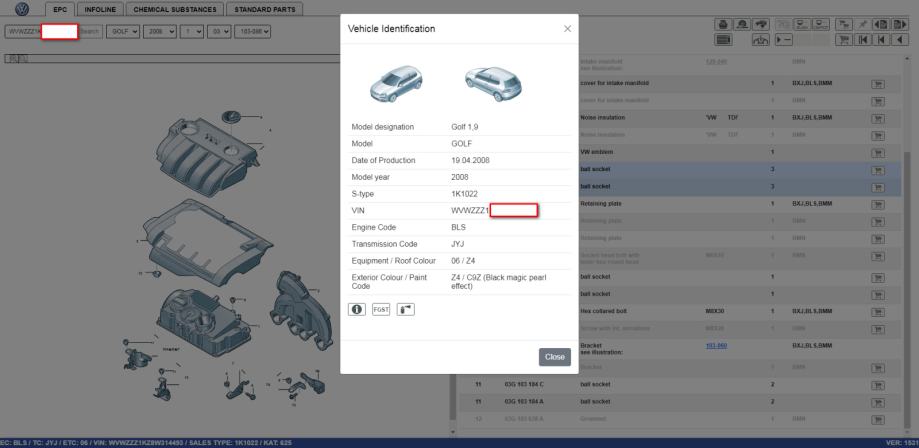Image resolution: width=919 pixels, height=448 pixels.
Task: Click the play-minus collapse toolbar icon
Action: pyautogui.click(x=784, y=40)
